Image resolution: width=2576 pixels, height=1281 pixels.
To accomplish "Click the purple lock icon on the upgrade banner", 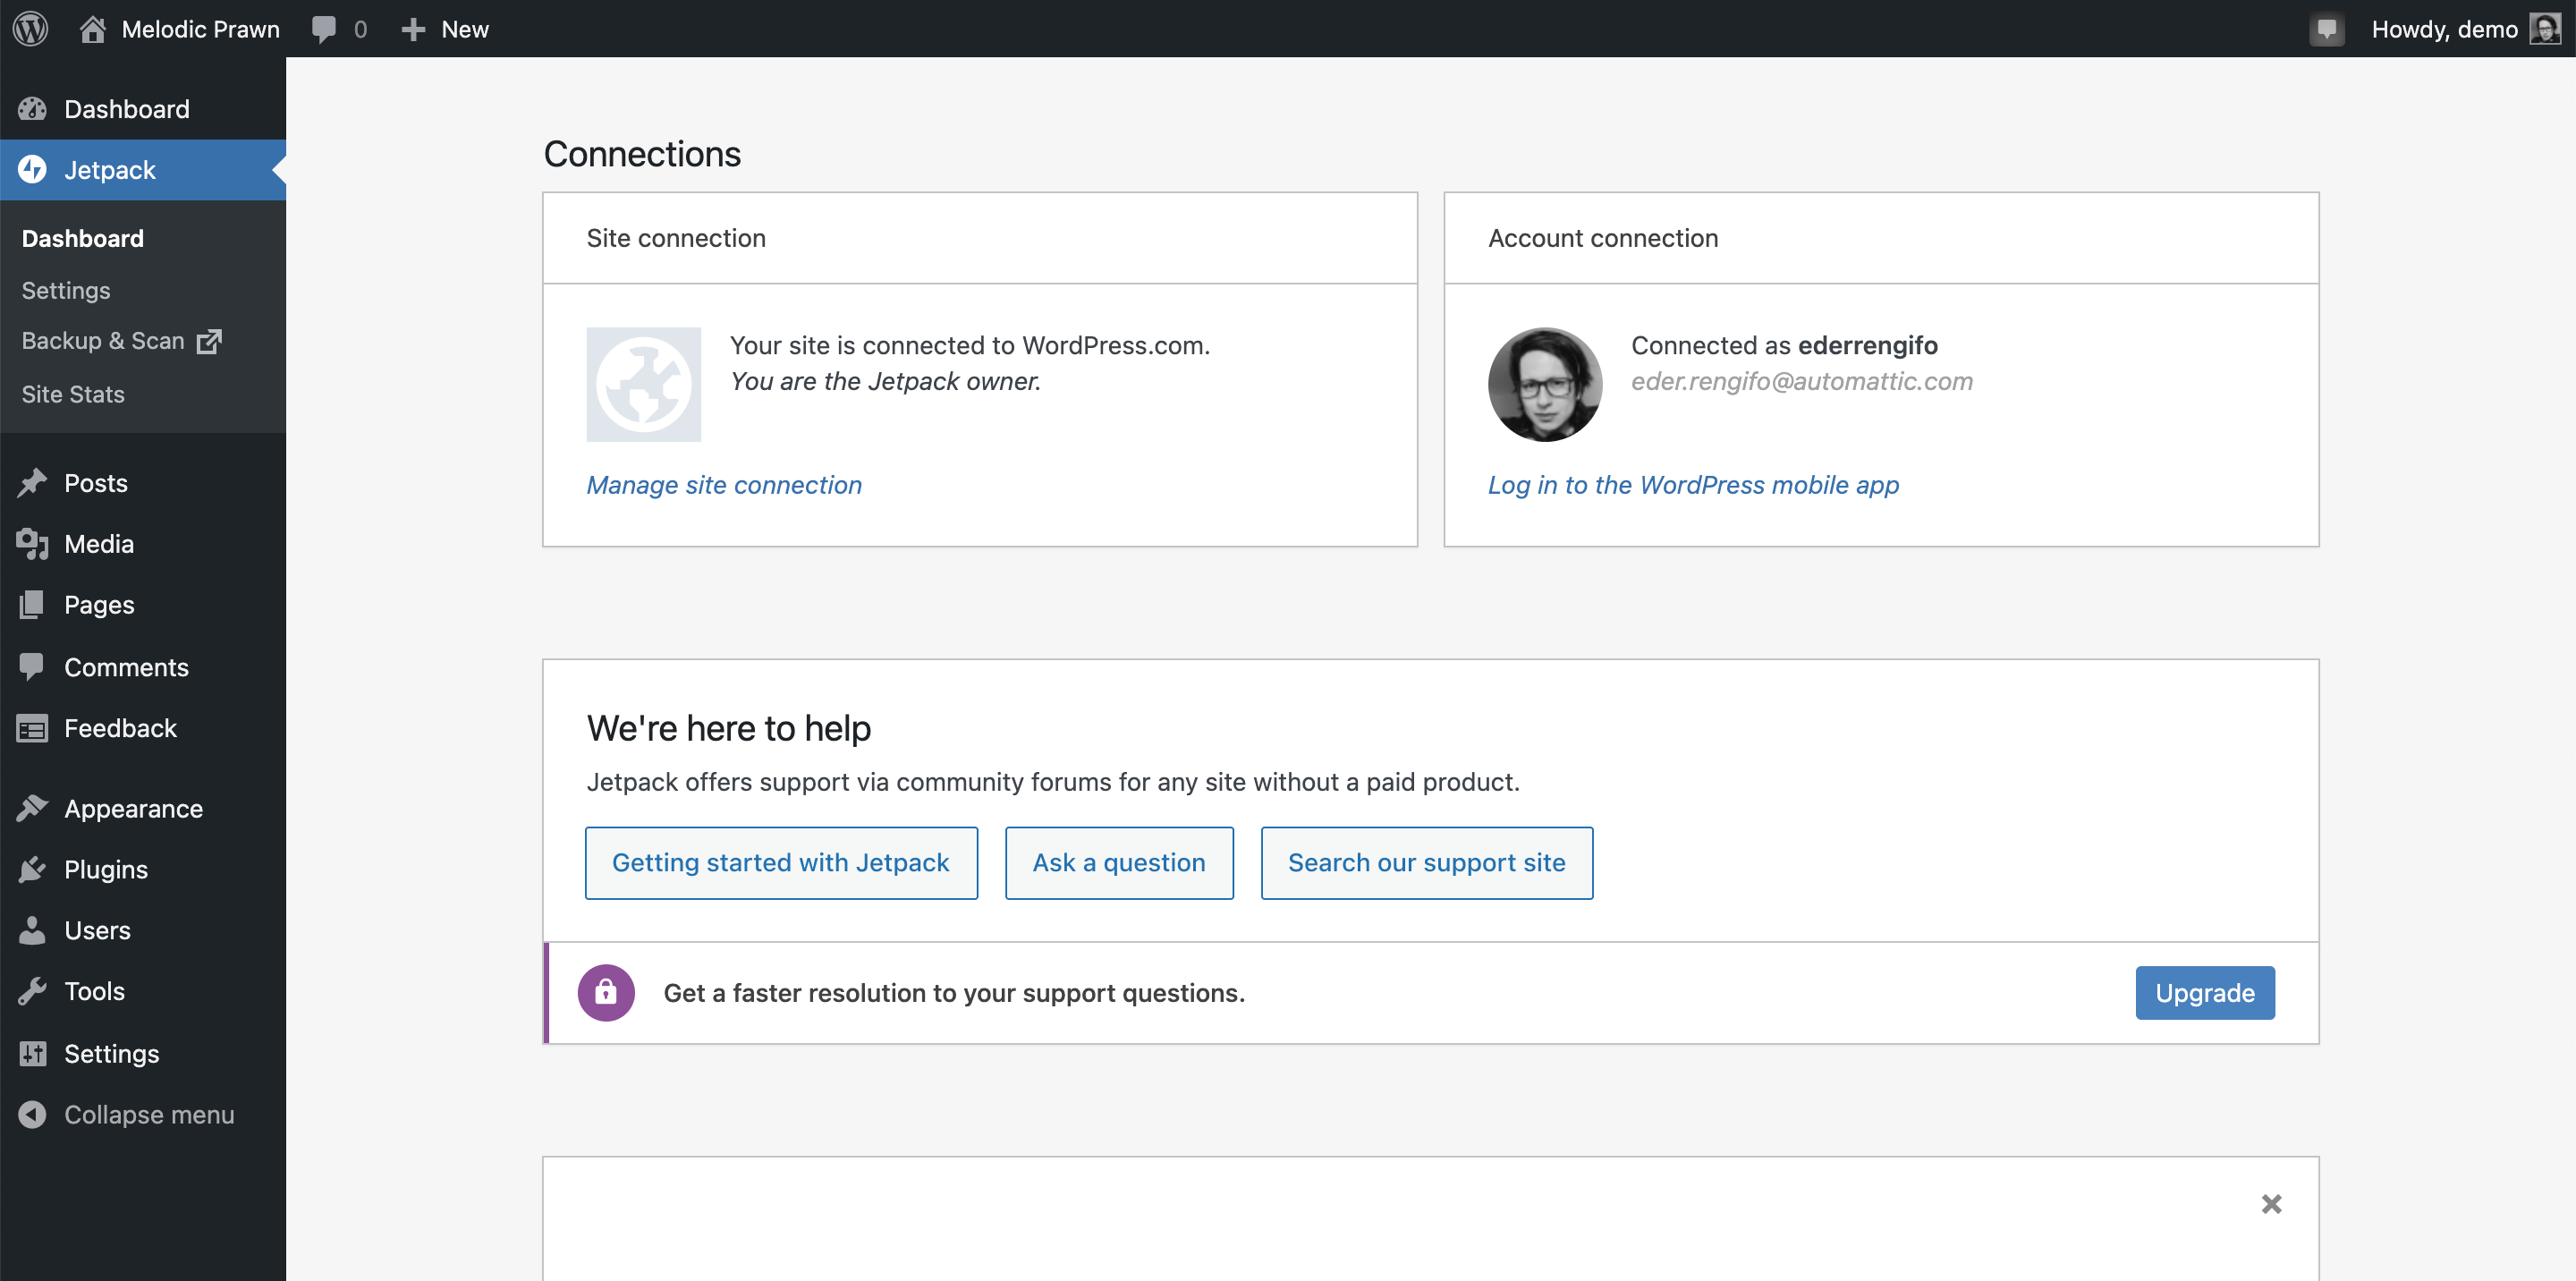I will tap(606, 992).
